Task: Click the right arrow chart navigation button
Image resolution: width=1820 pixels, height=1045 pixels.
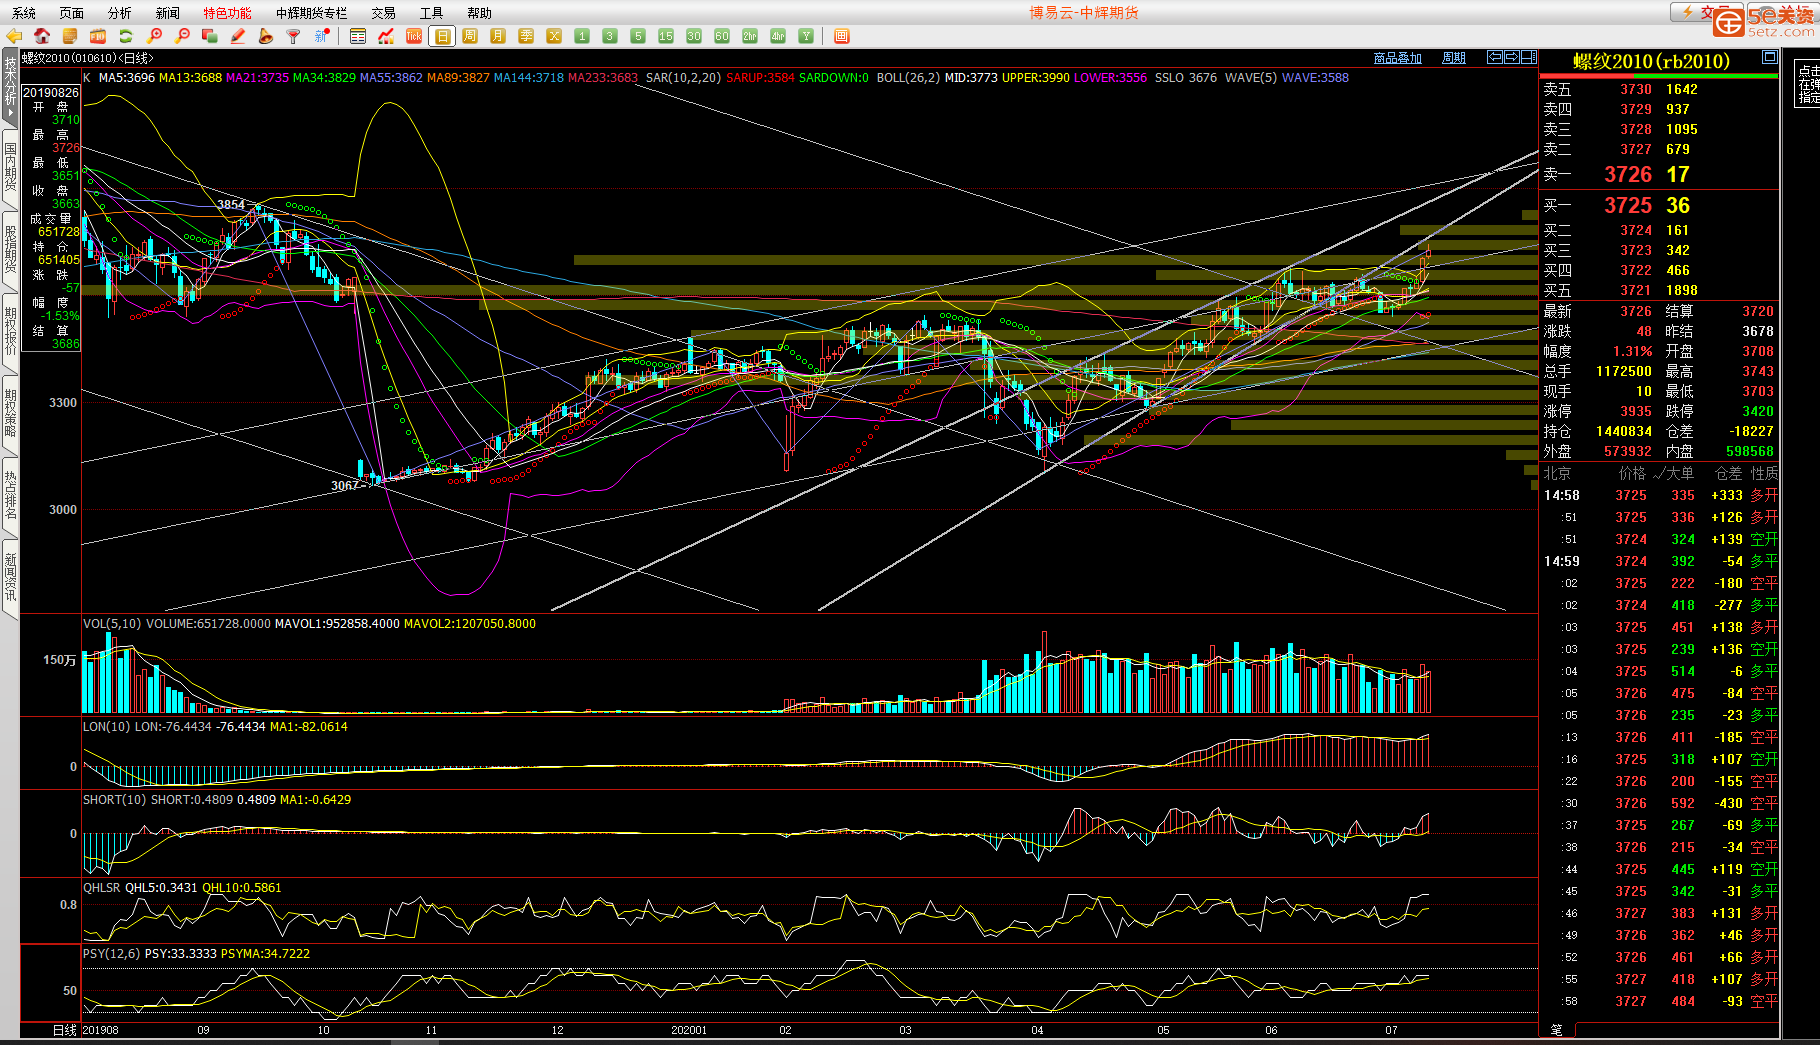Action: [x=1512, y=57]
